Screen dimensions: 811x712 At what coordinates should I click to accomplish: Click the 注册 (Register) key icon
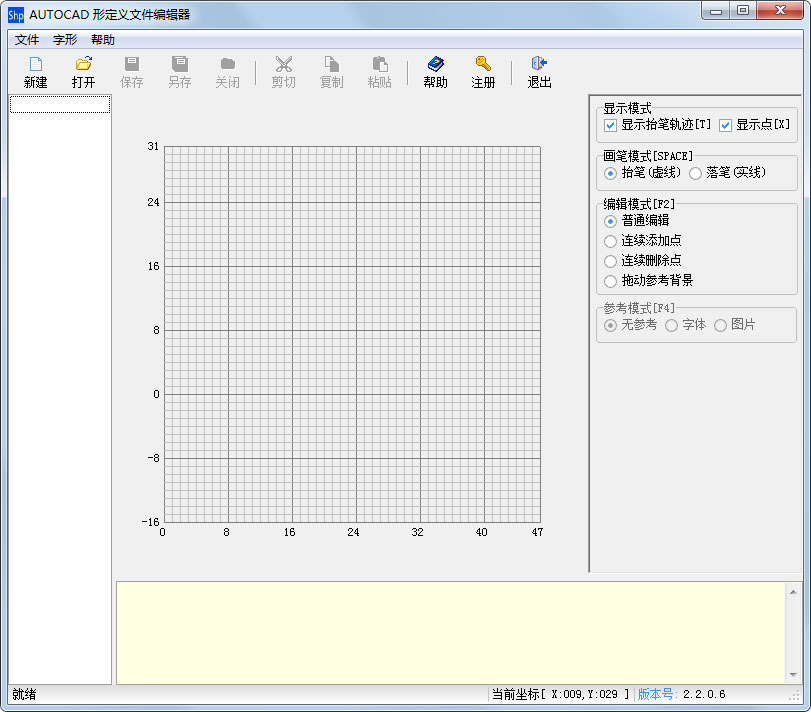tap(483, 72)
